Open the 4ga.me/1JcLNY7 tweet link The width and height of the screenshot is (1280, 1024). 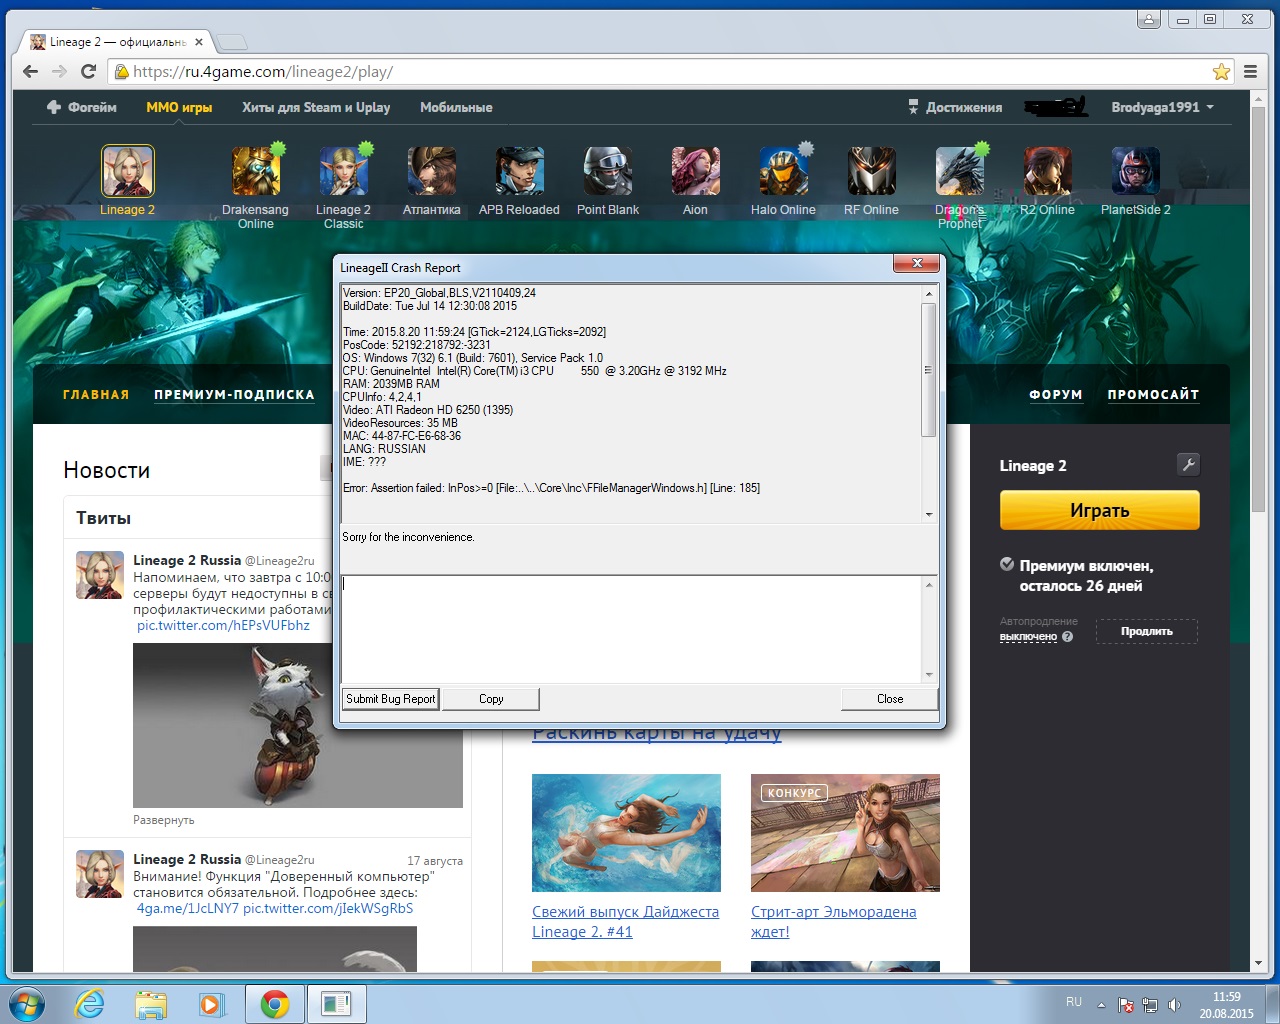pos(188,909)
